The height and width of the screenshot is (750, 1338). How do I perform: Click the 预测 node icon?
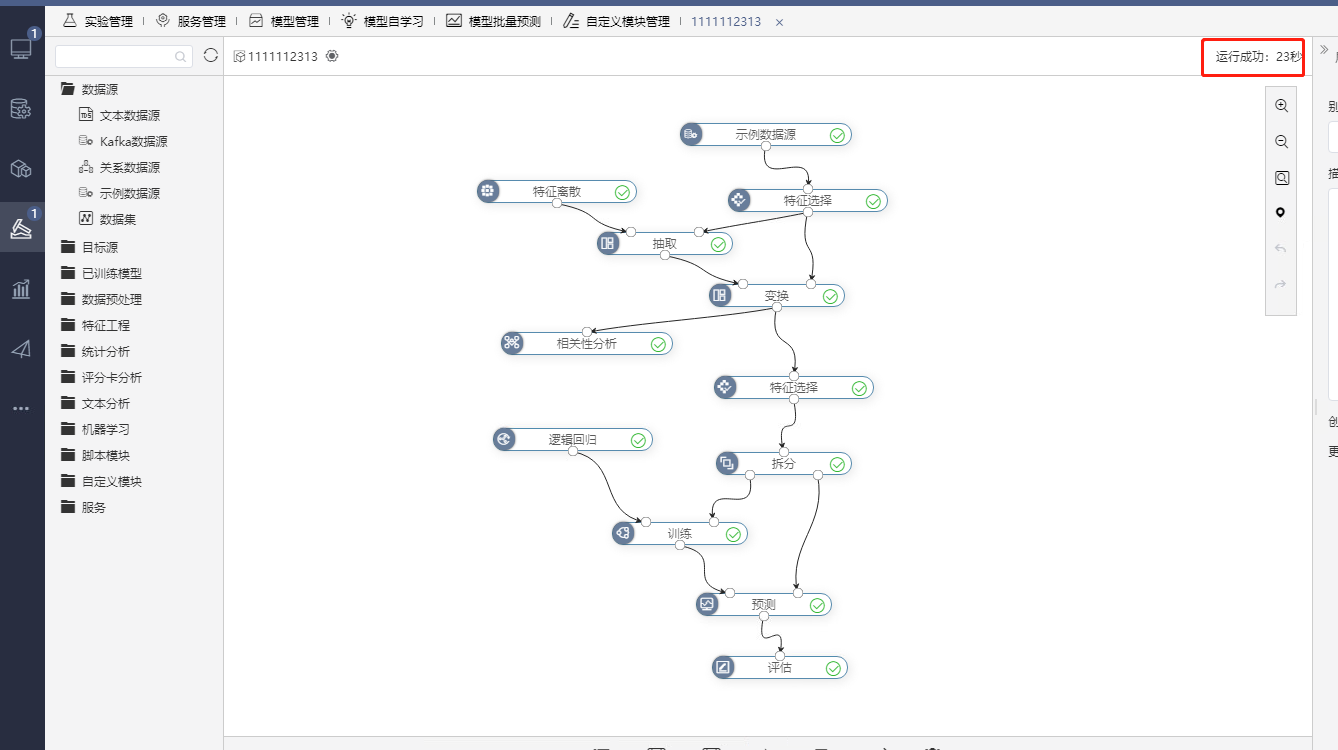707,604
